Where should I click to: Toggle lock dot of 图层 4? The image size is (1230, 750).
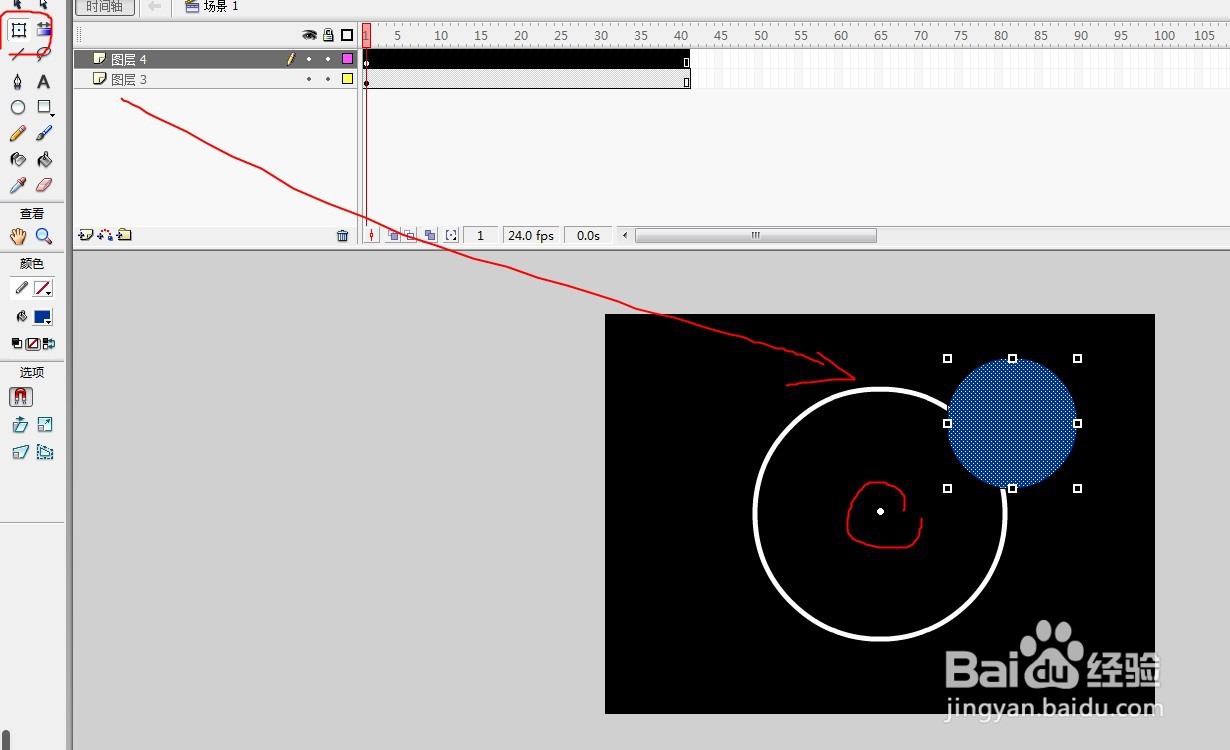tap(327, 59)
